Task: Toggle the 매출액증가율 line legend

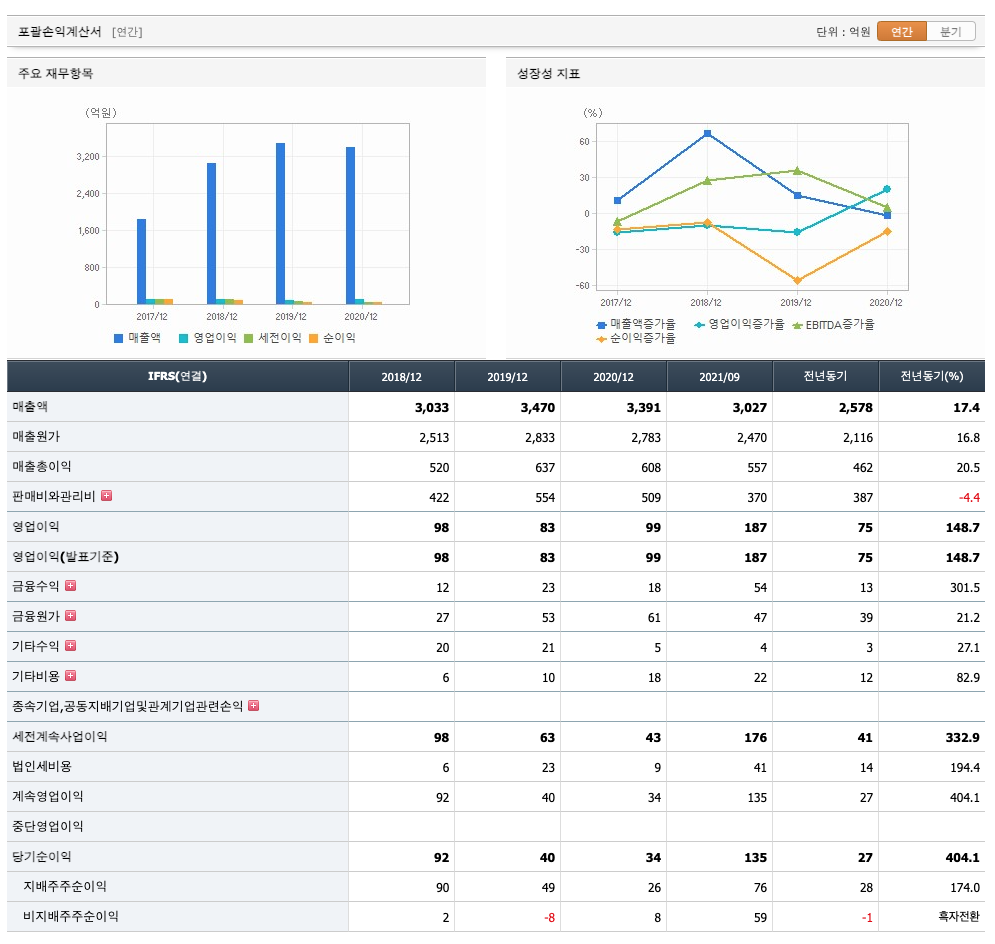Action: click(636, 324)
